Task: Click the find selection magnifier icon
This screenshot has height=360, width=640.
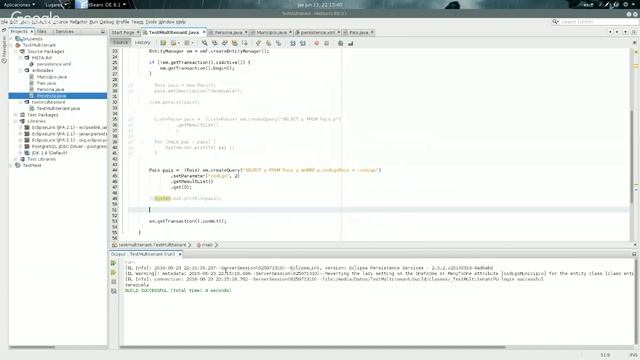Action: [x=204, y=43]
